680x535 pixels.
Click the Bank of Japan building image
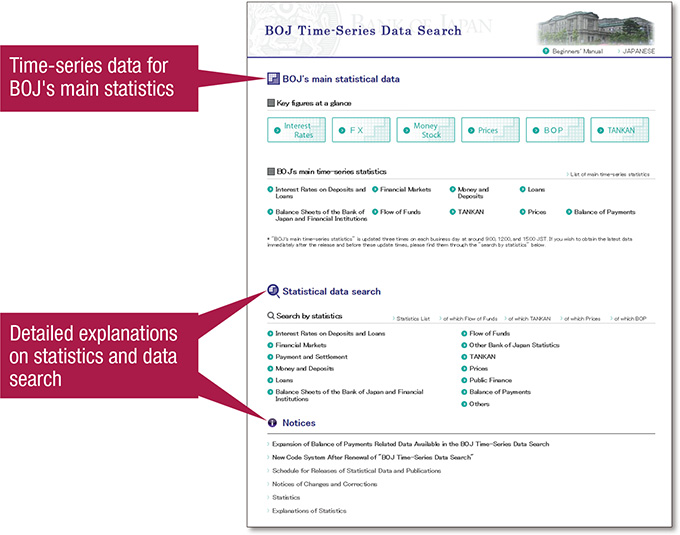(x=596, y=28)
